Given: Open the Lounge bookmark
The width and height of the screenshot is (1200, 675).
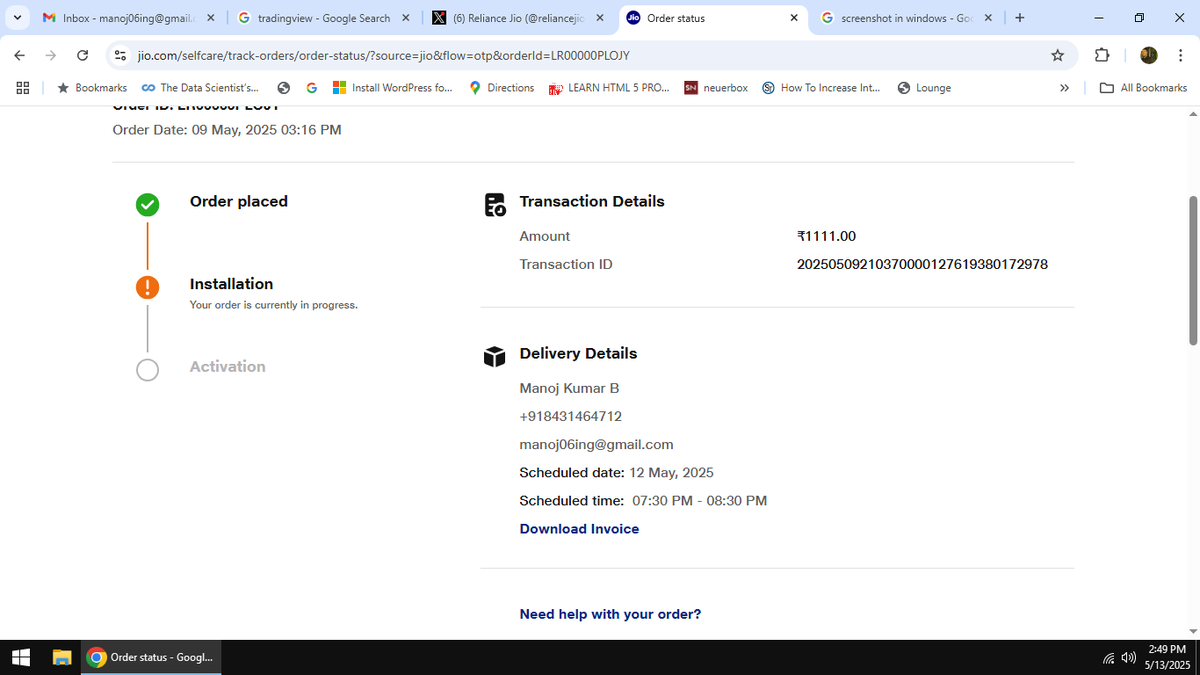Looking at the screenshot, I should (924, 88).
